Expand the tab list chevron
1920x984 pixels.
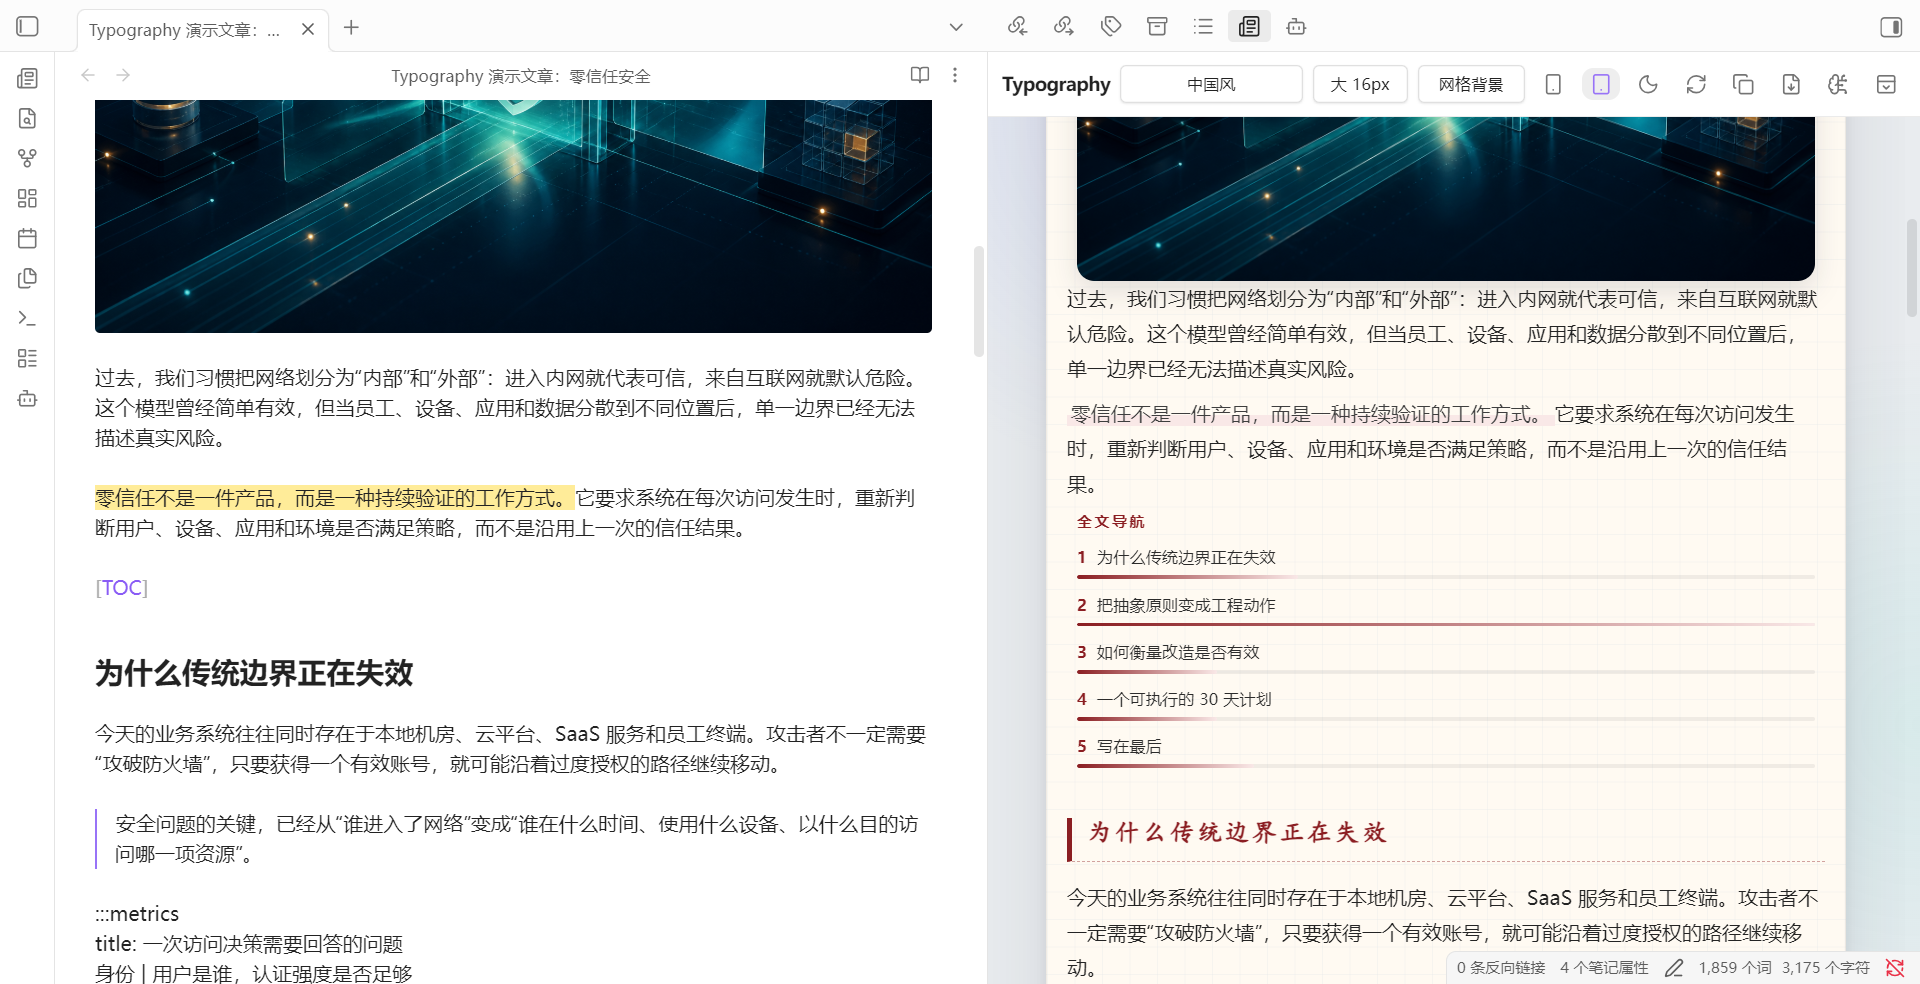(956, 27)
